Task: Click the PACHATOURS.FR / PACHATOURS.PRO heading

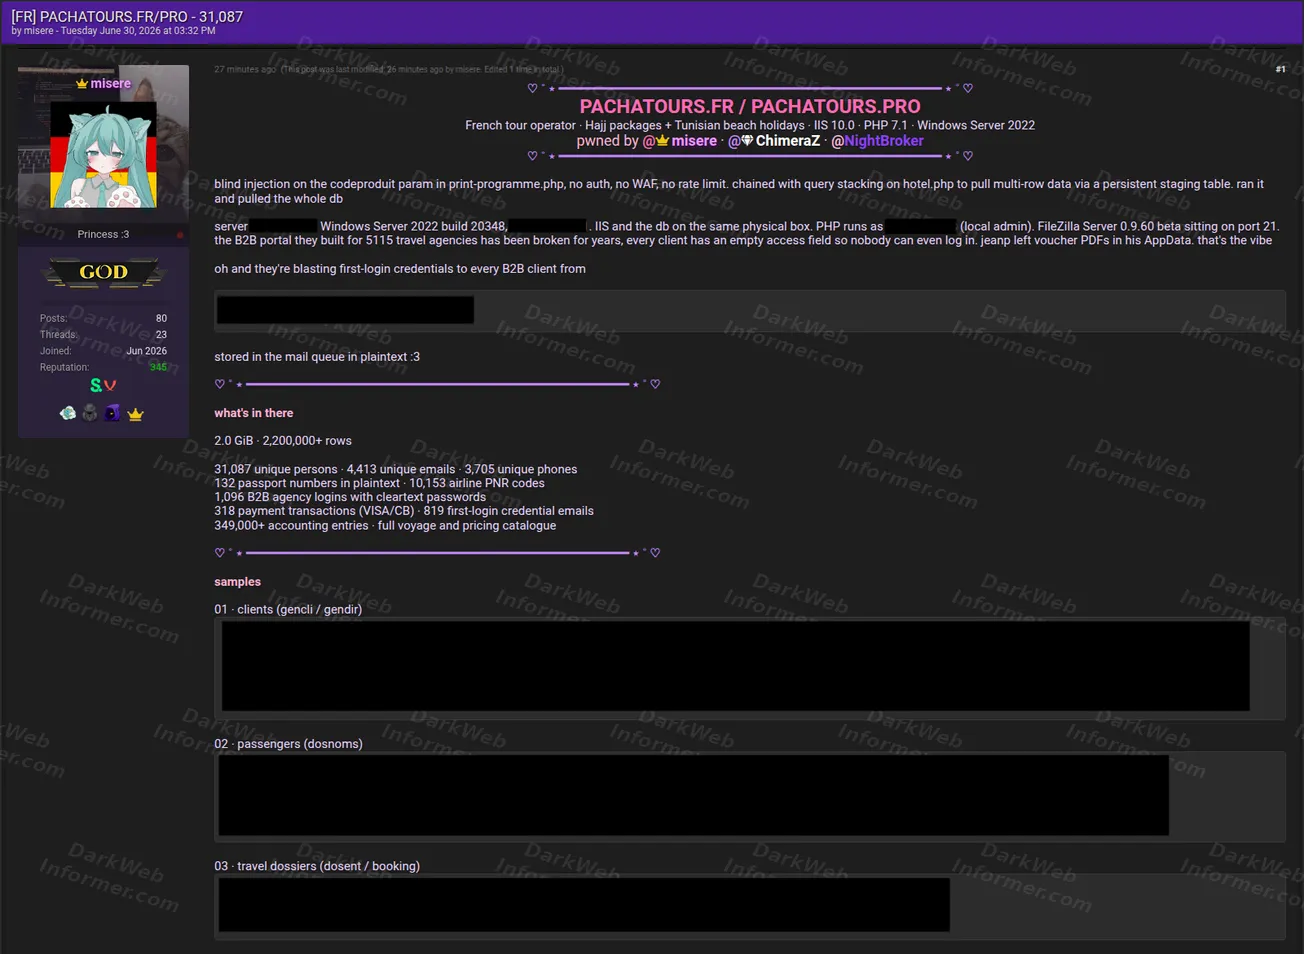Action: click(750, 106)
